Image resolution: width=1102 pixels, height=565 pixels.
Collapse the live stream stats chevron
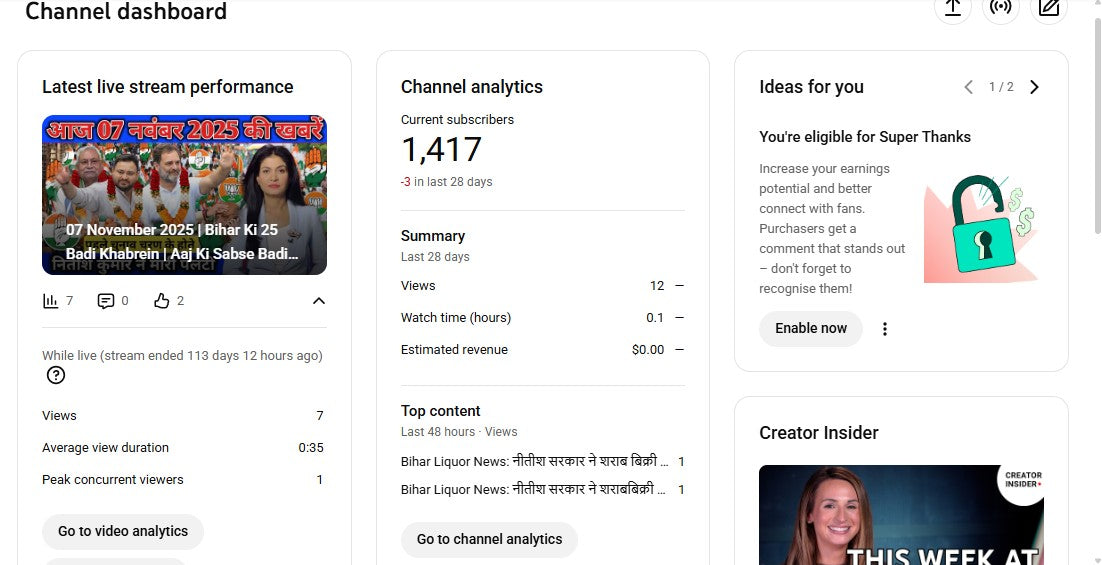click(x=318, y=301)
